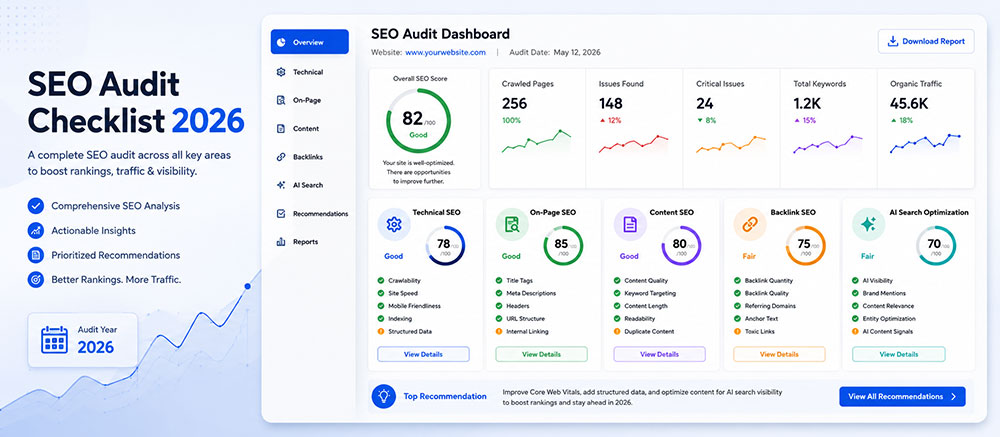Viewport: 1000px width, 437px height.
Task: Click the Duplicate Content warning indicator
Action: pyautogui.click(x=617, y=331)
